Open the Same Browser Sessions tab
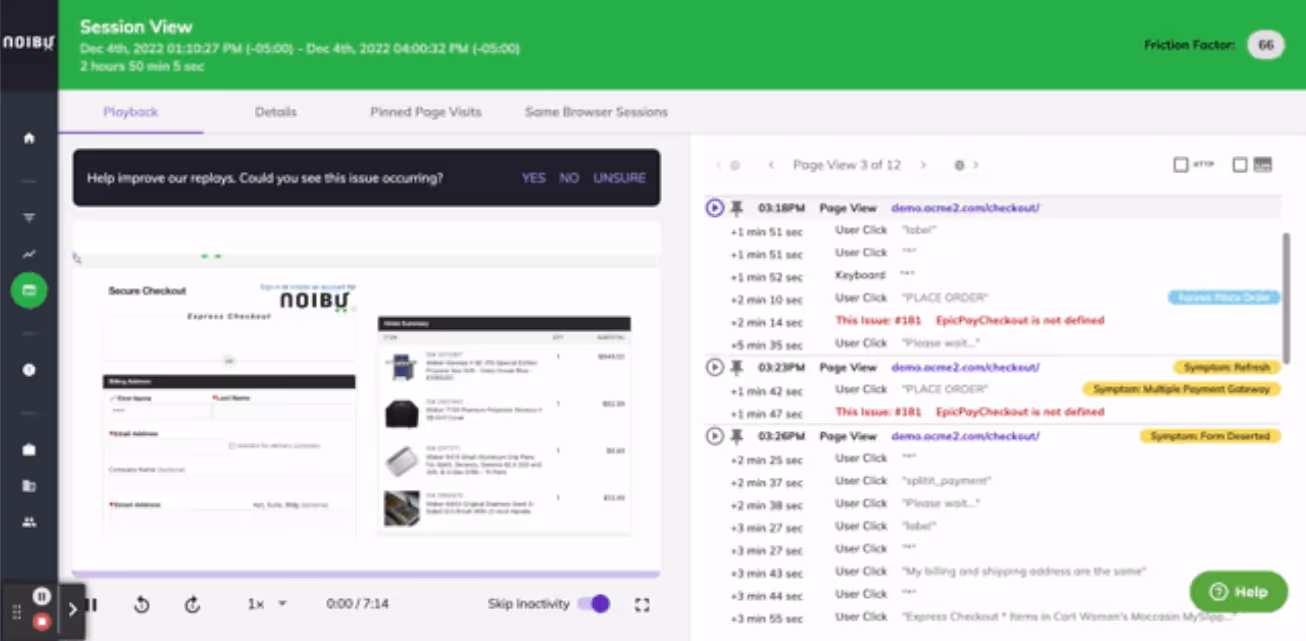The height and width of the screenshot is (641, 1306). point(596,112)
